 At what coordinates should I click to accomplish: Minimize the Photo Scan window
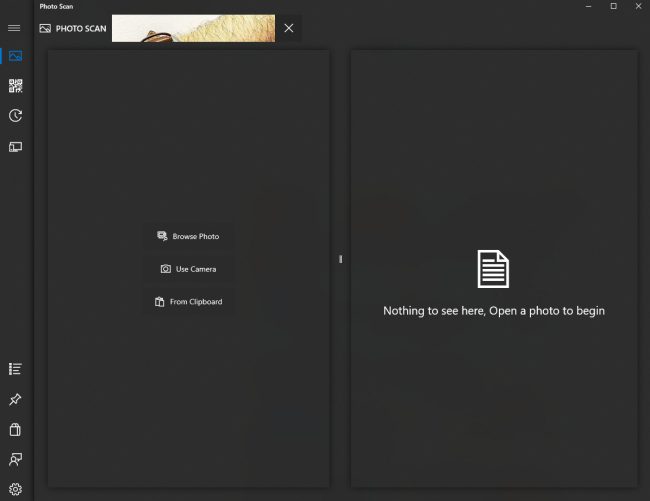pyautogui.click(x=588, y=6)
